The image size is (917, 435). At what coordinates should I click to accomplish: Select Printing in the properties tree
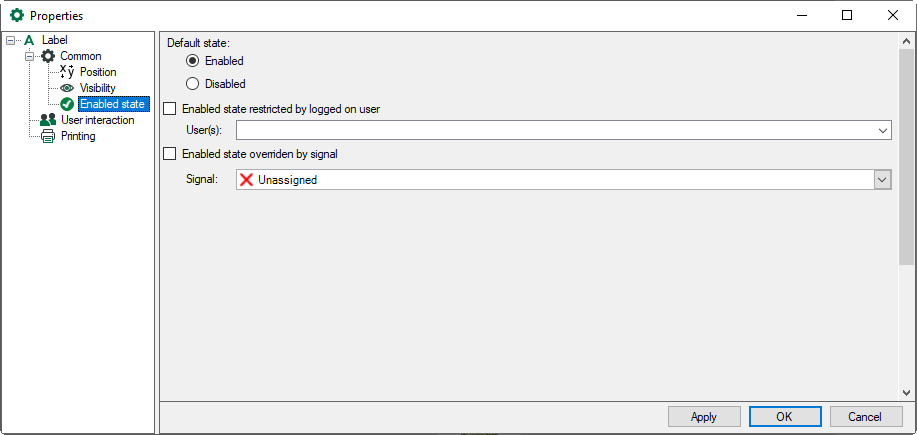[x=78, y=136]
